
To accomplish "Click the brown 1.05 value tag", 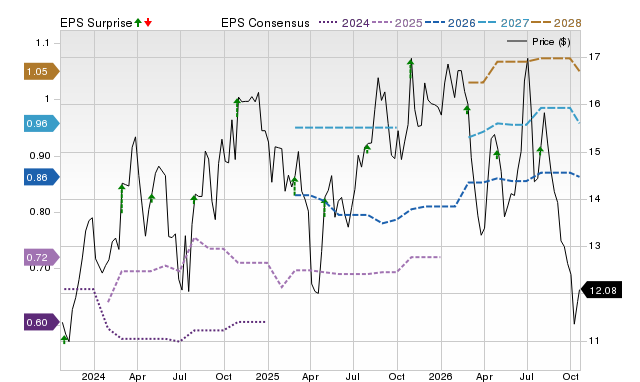I will tap(42, 72).
